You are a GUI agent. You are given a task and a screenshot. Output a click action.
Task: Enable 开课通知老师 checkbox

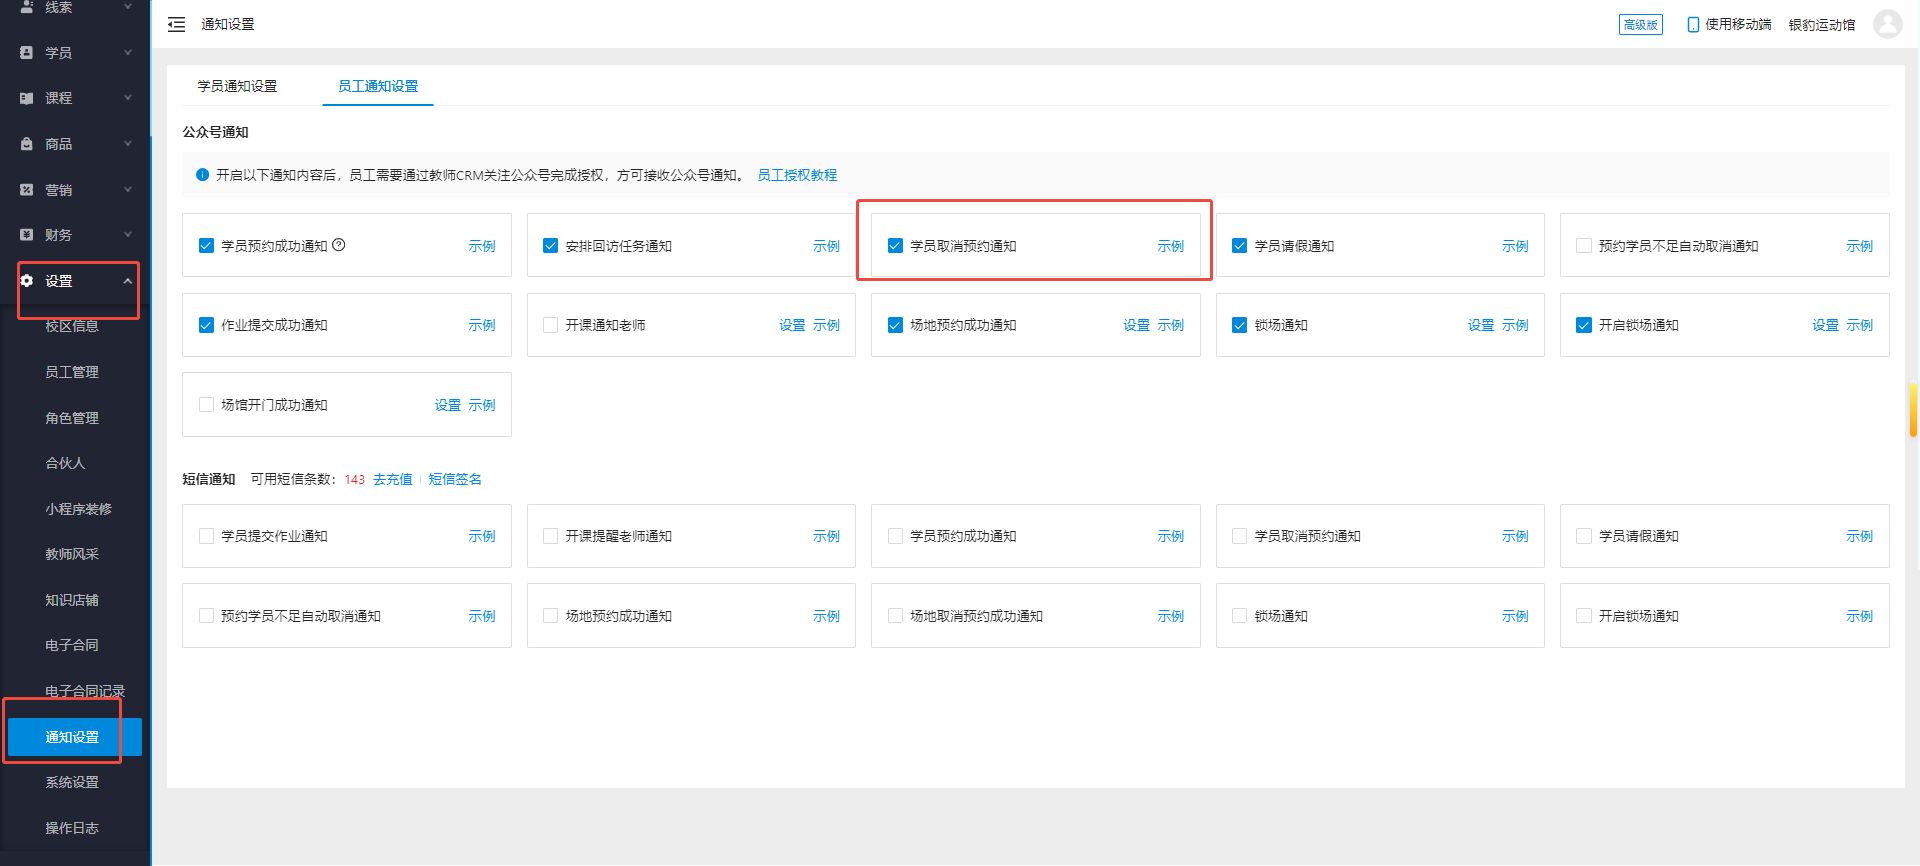pos(550,325)
